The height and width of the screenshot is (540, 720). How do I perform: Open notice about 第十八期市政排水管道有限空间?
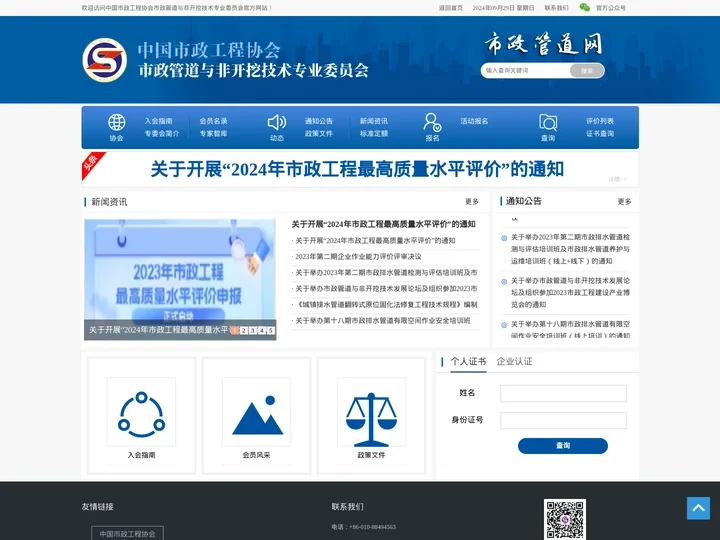(x=570, y=329)
